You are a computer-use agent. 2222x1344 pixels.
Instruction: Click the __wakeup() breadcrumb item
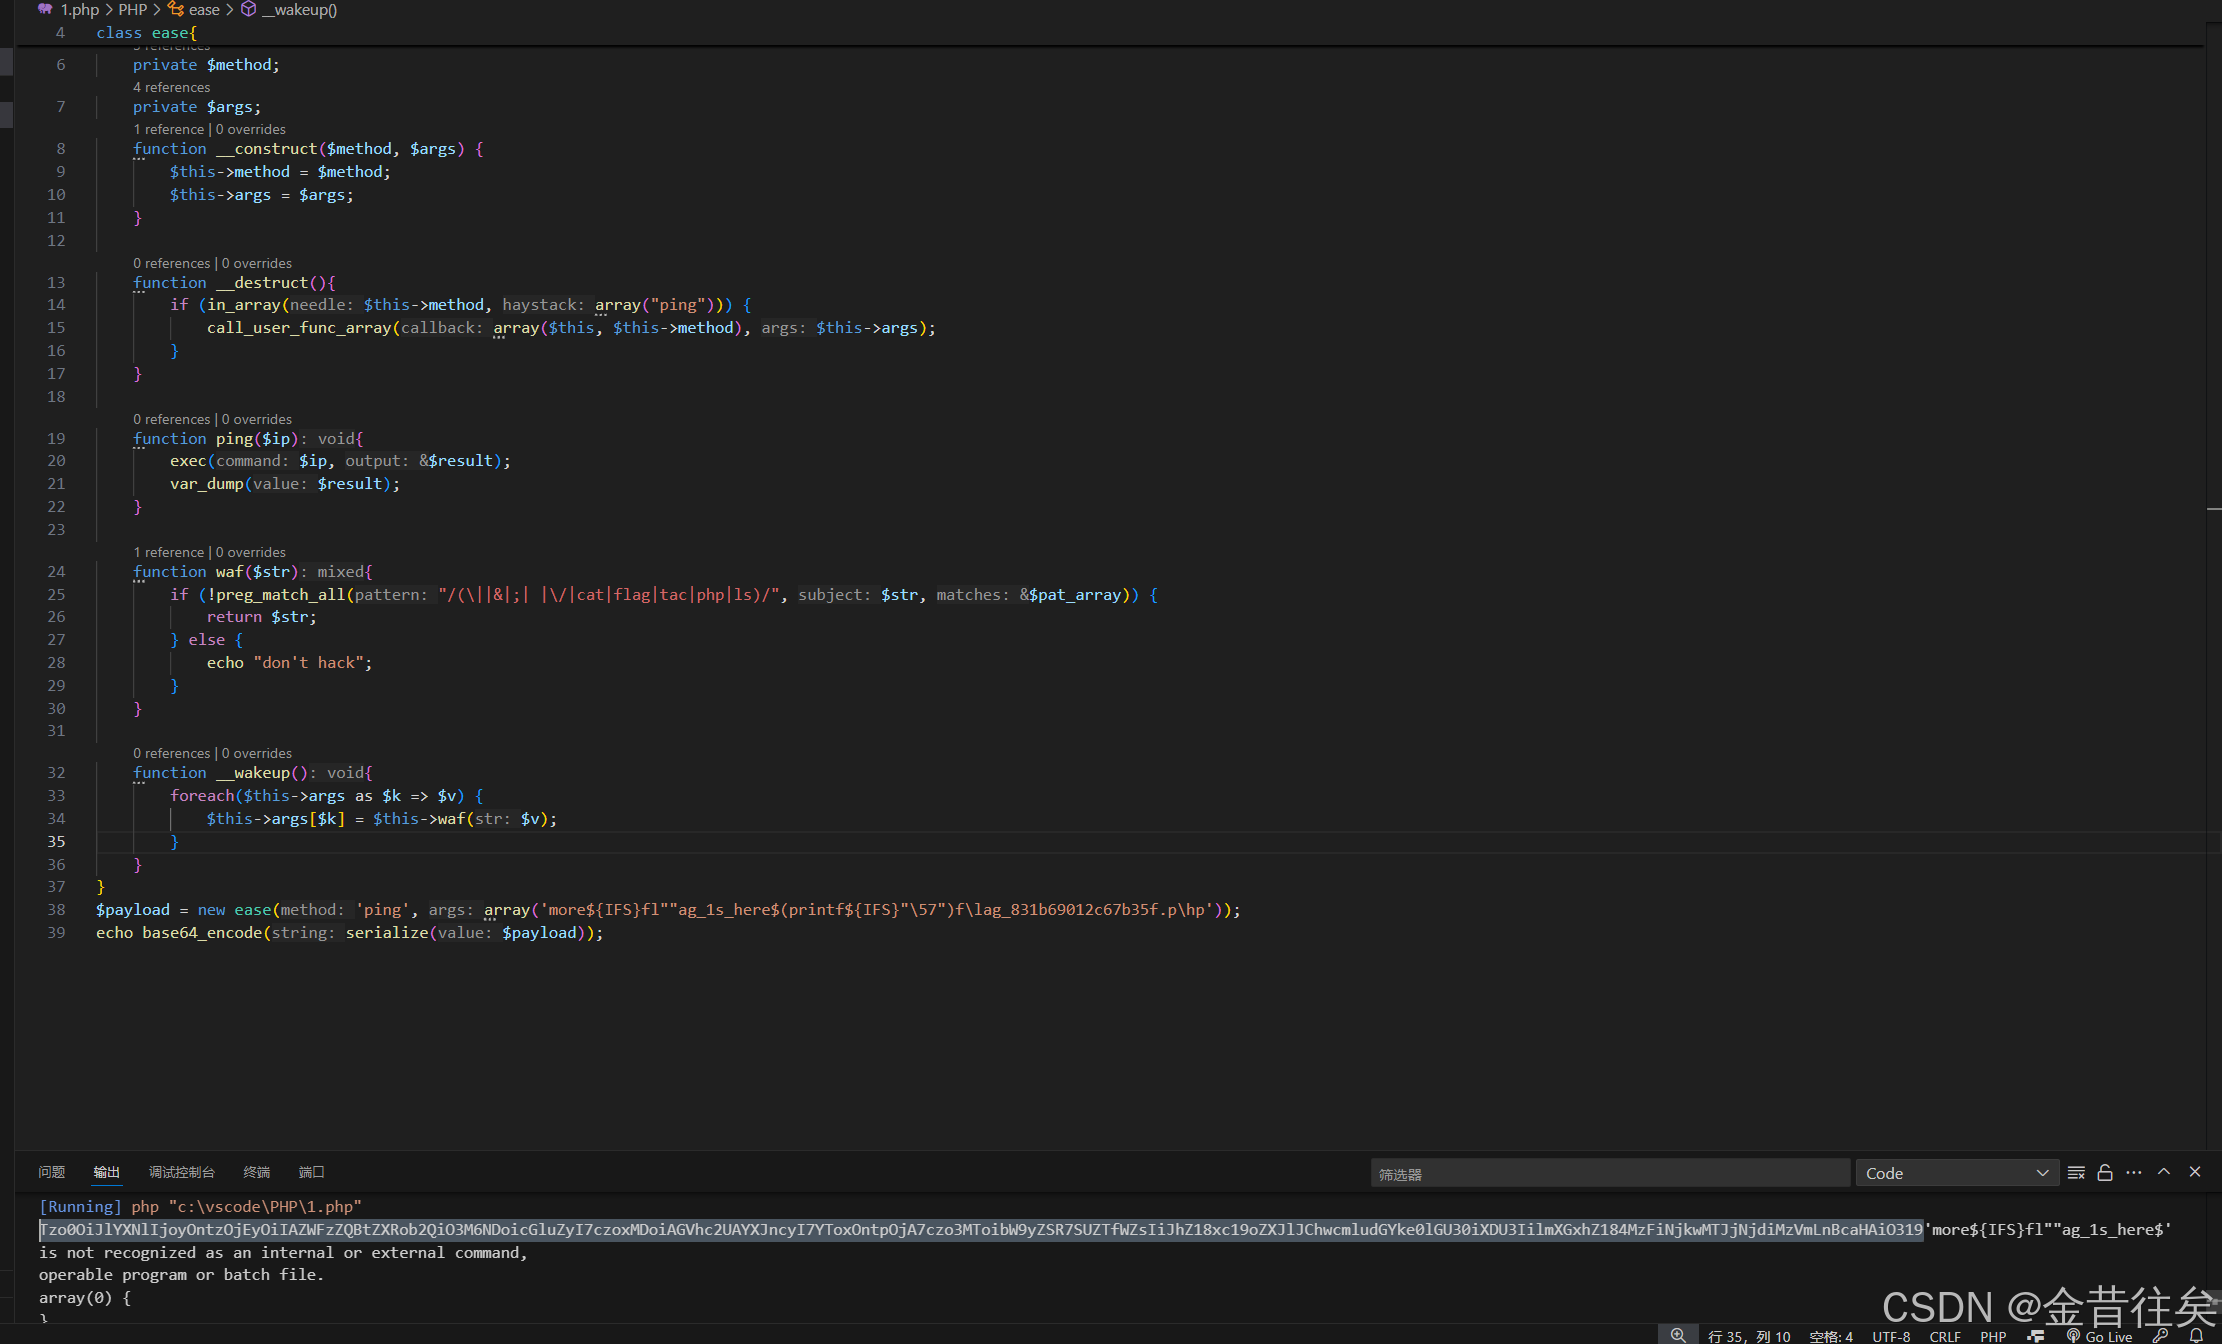(x=298, y=10)
